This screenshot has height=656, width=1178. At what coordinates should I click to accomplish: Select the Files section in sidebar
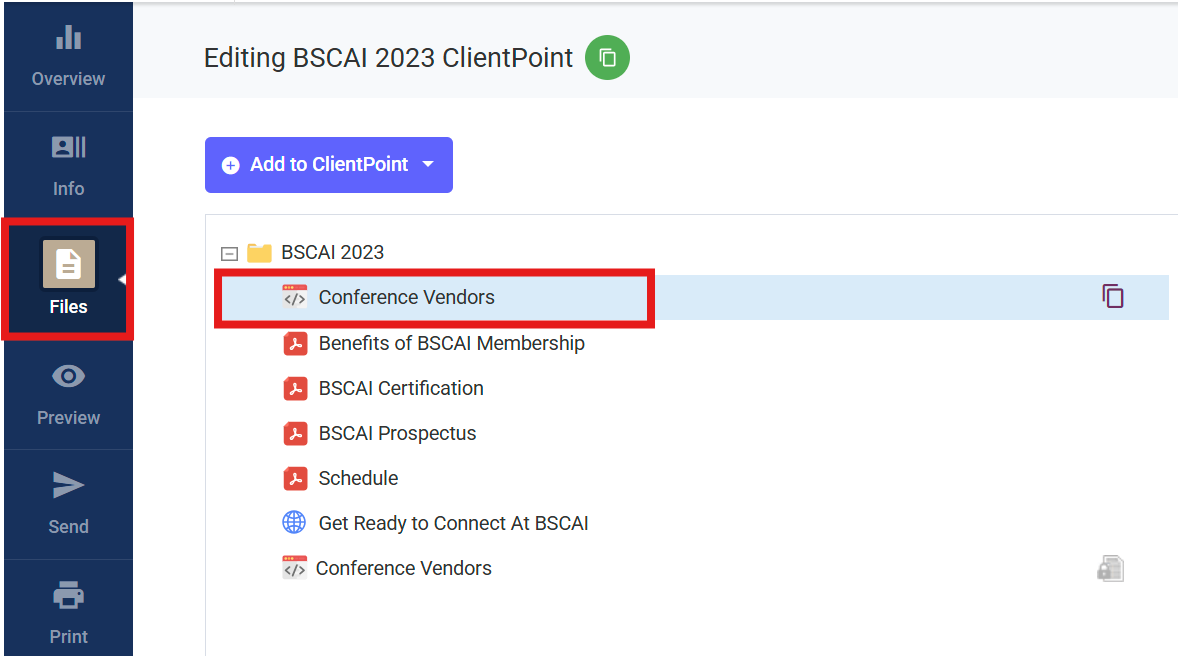(68, 278)
